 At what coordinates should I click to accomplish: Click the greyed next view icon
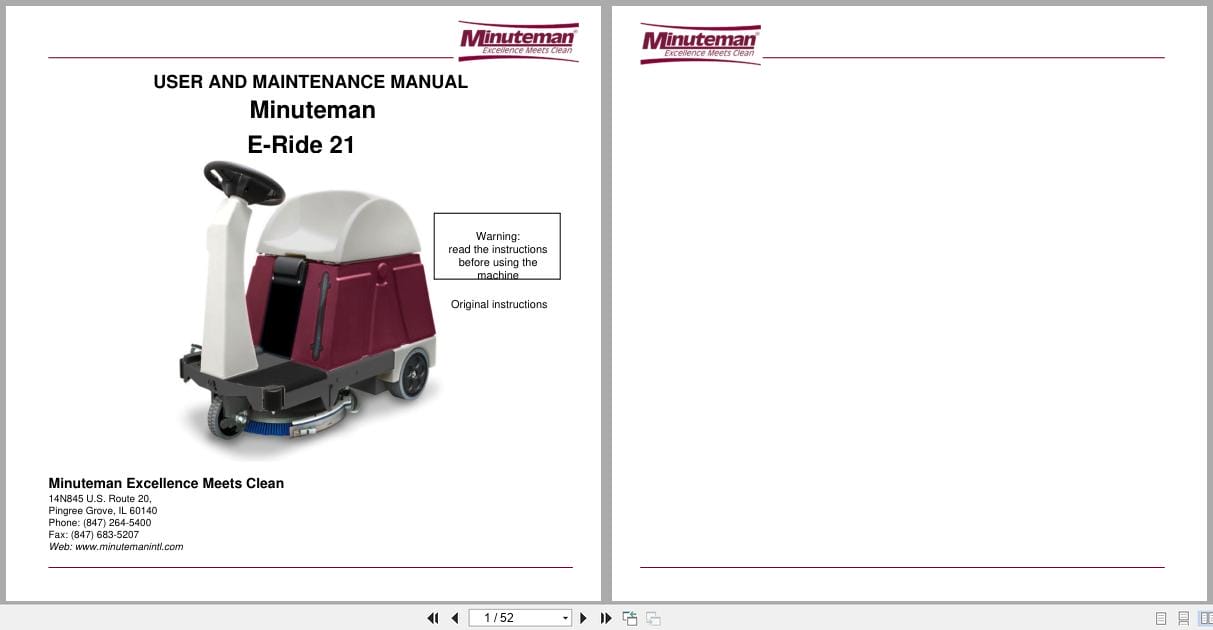tap(651, 618)
